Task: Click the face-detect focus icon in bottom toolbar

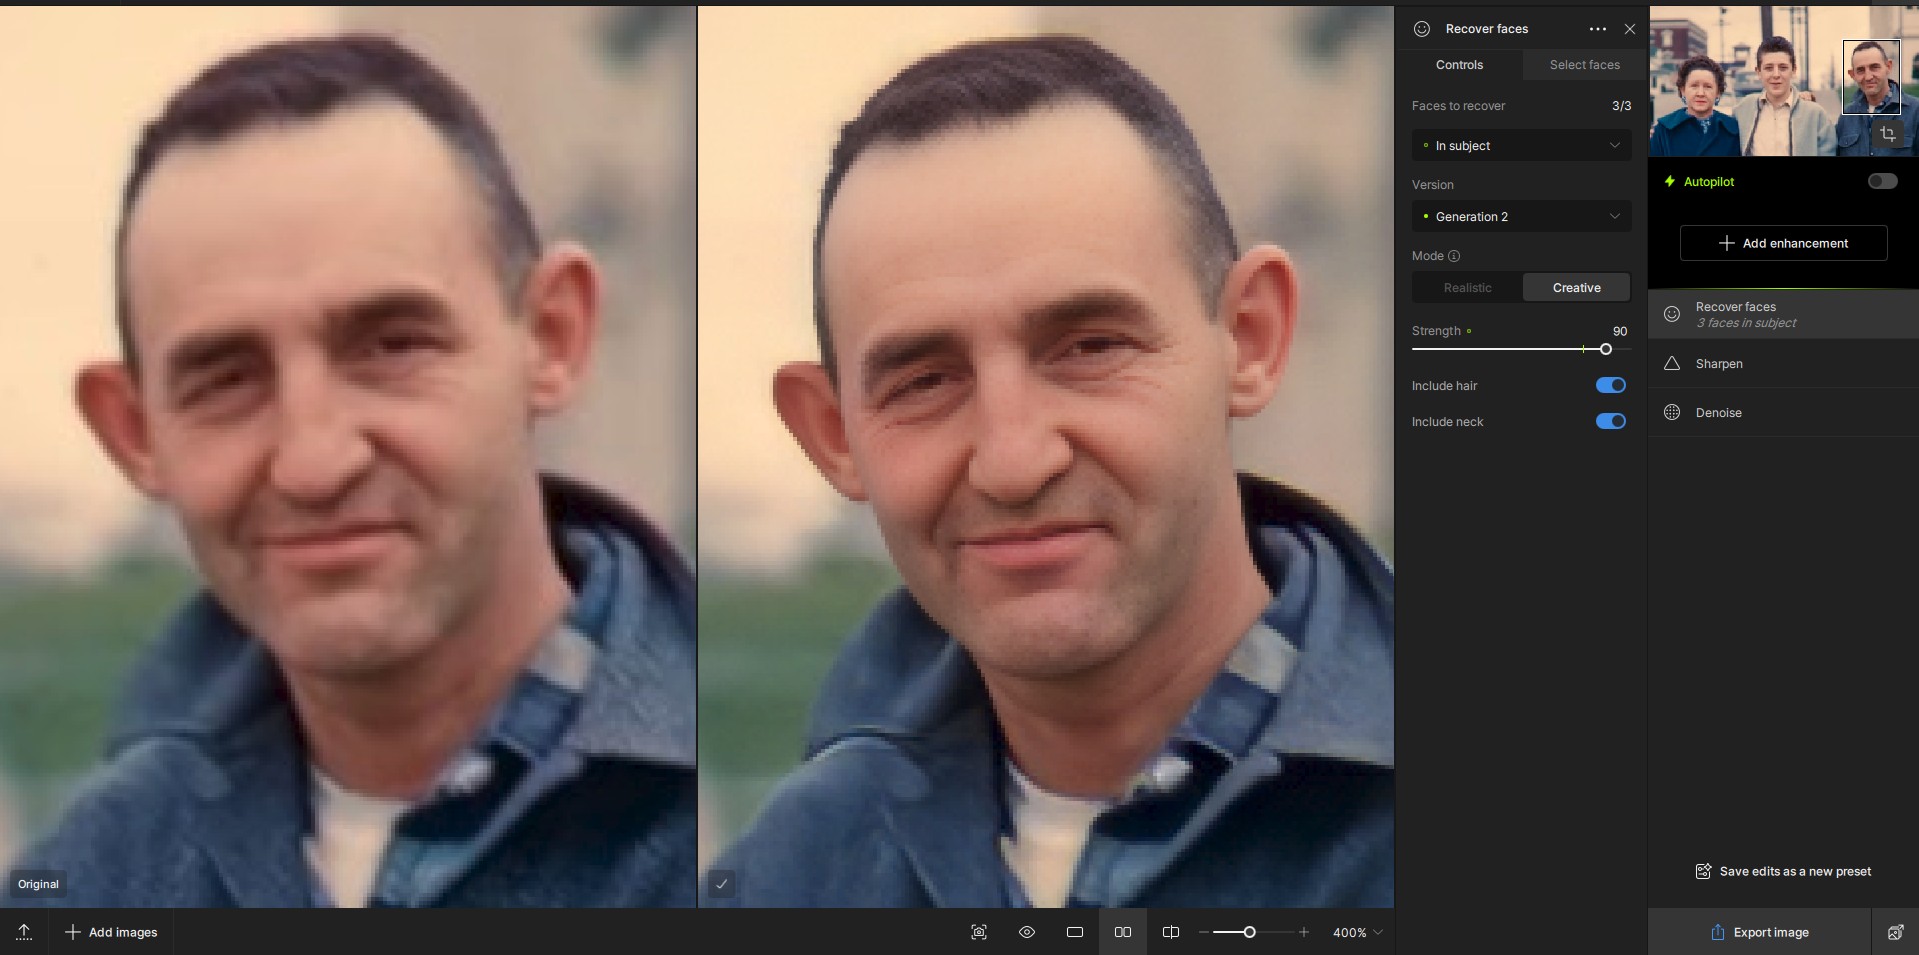Action: 979,932
